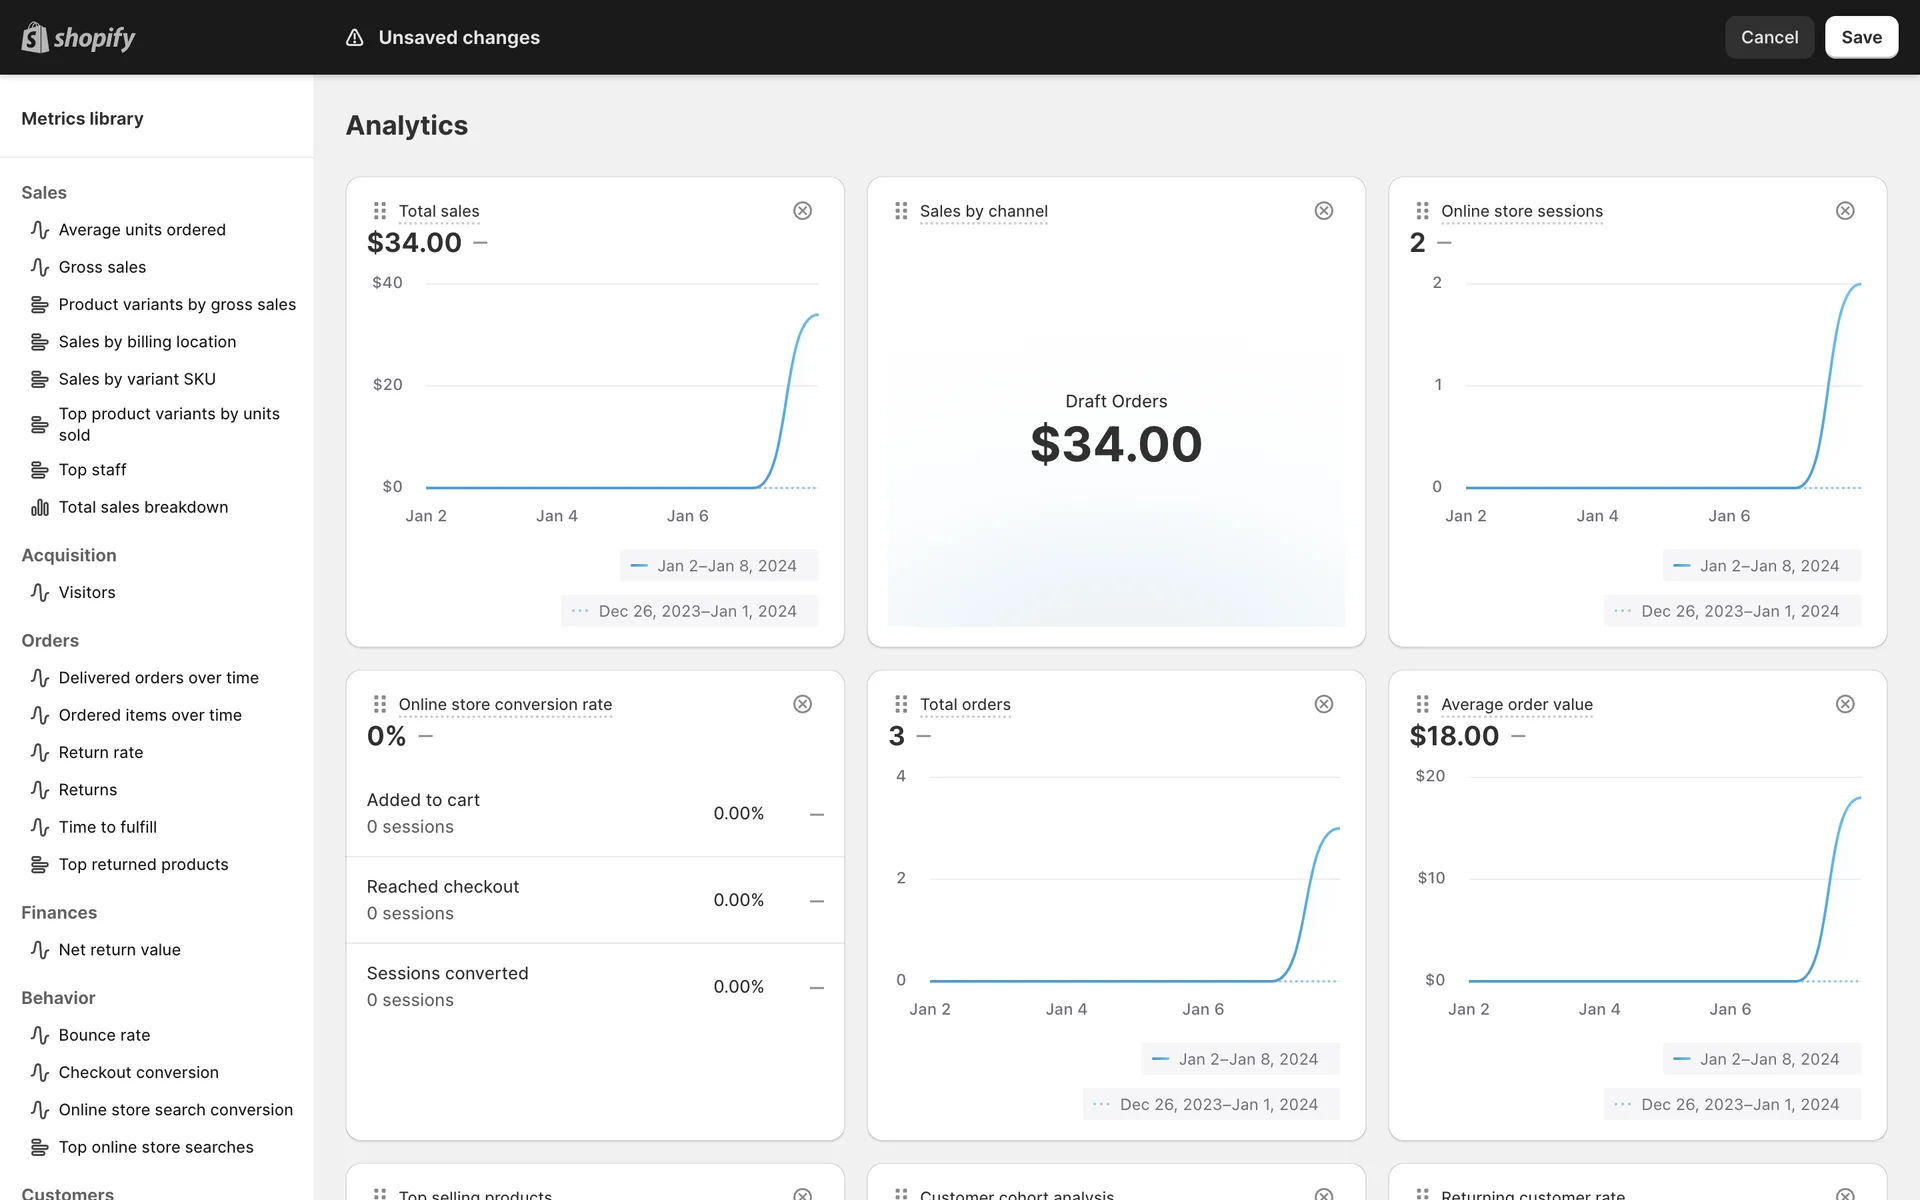Remove the Total sales card
The image size is (1920, 1200).
[802, 211]
